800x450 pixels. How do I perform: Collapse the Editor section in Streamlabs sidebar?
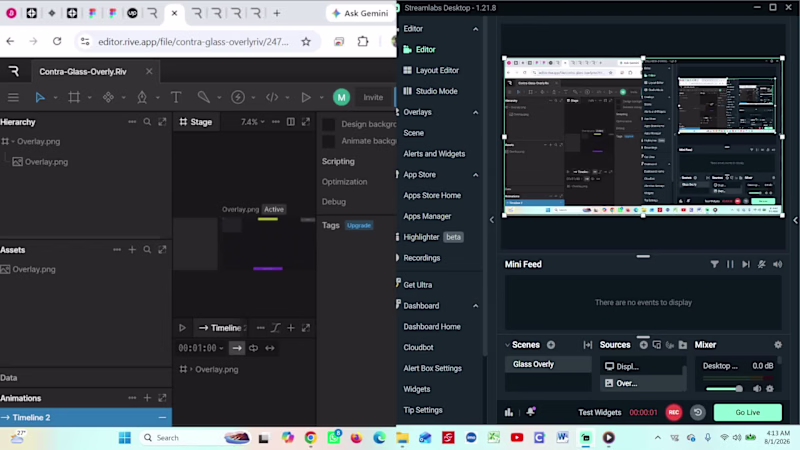tap(476, 29)
